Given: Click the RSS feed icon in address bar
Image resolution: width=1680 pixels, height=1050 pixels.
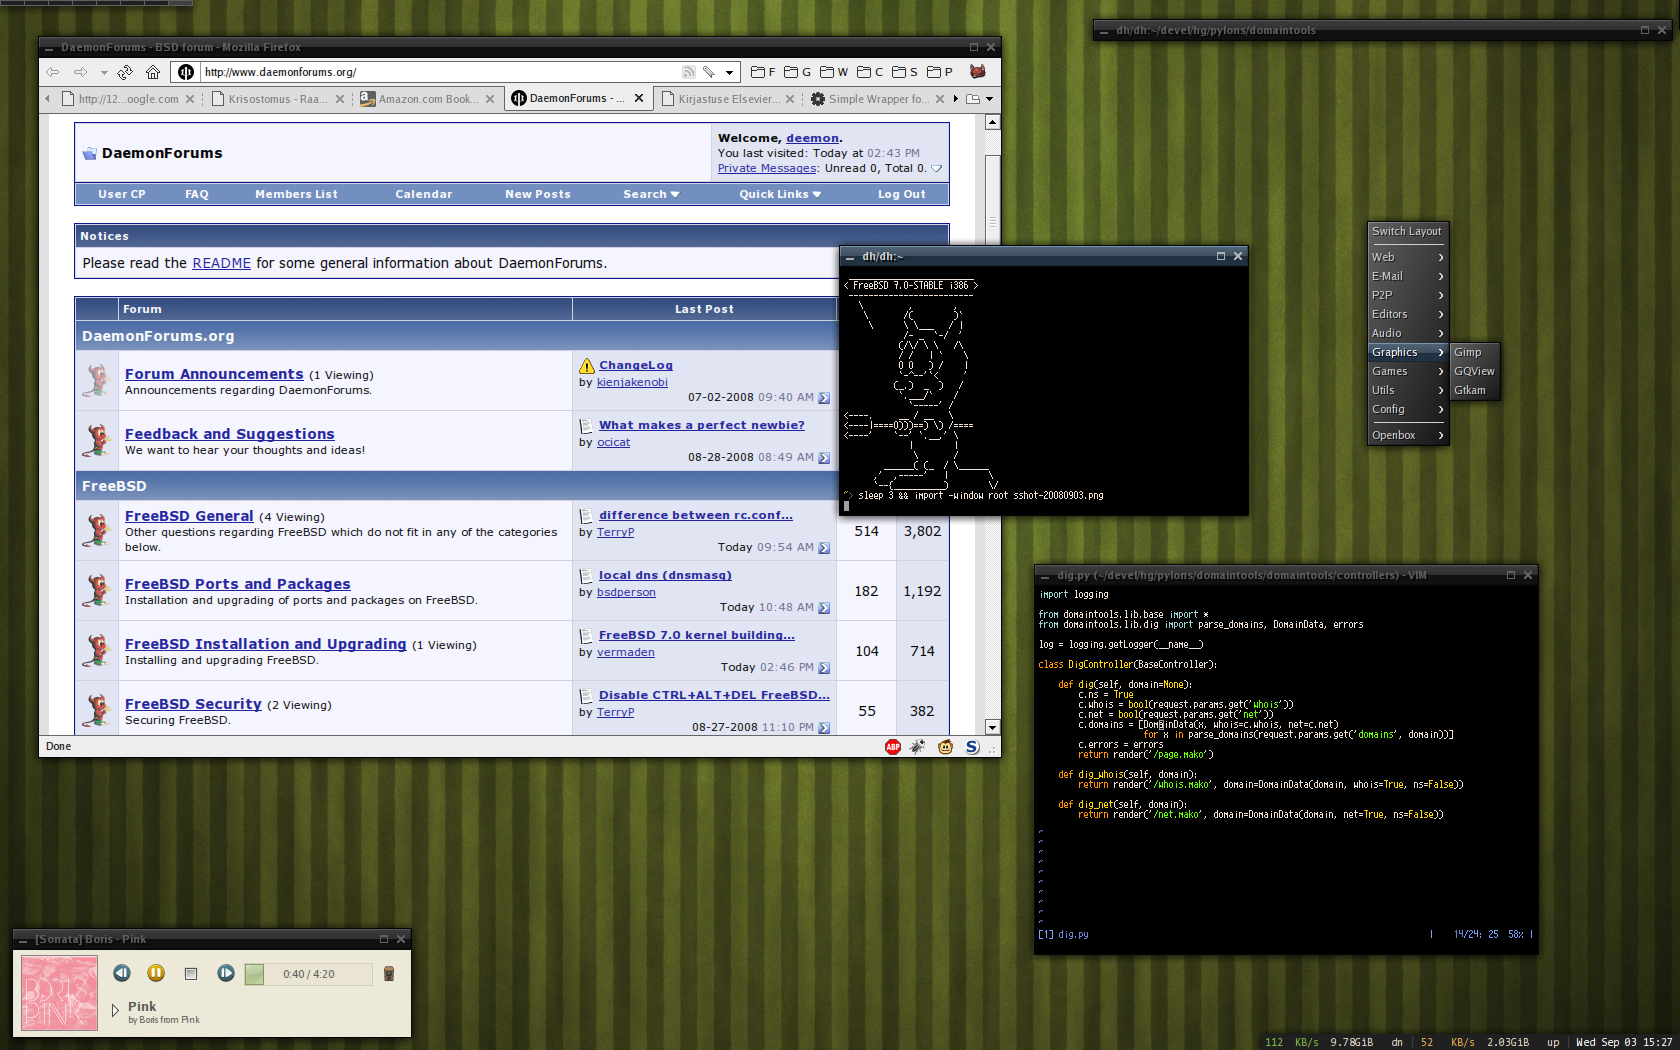Looking at the screenshot, I should pyautogui.click(x=688, y=72).
